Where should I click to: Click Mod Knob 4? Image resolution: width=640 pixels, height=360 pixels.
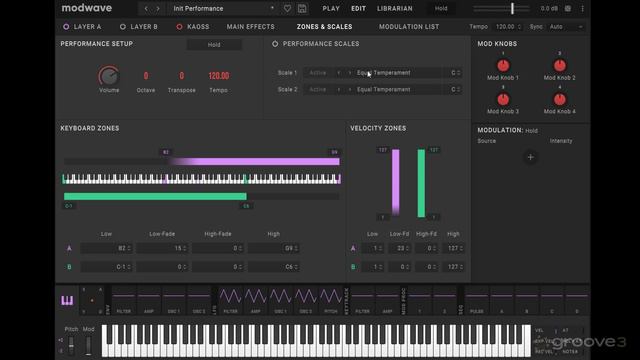(560, 99)
